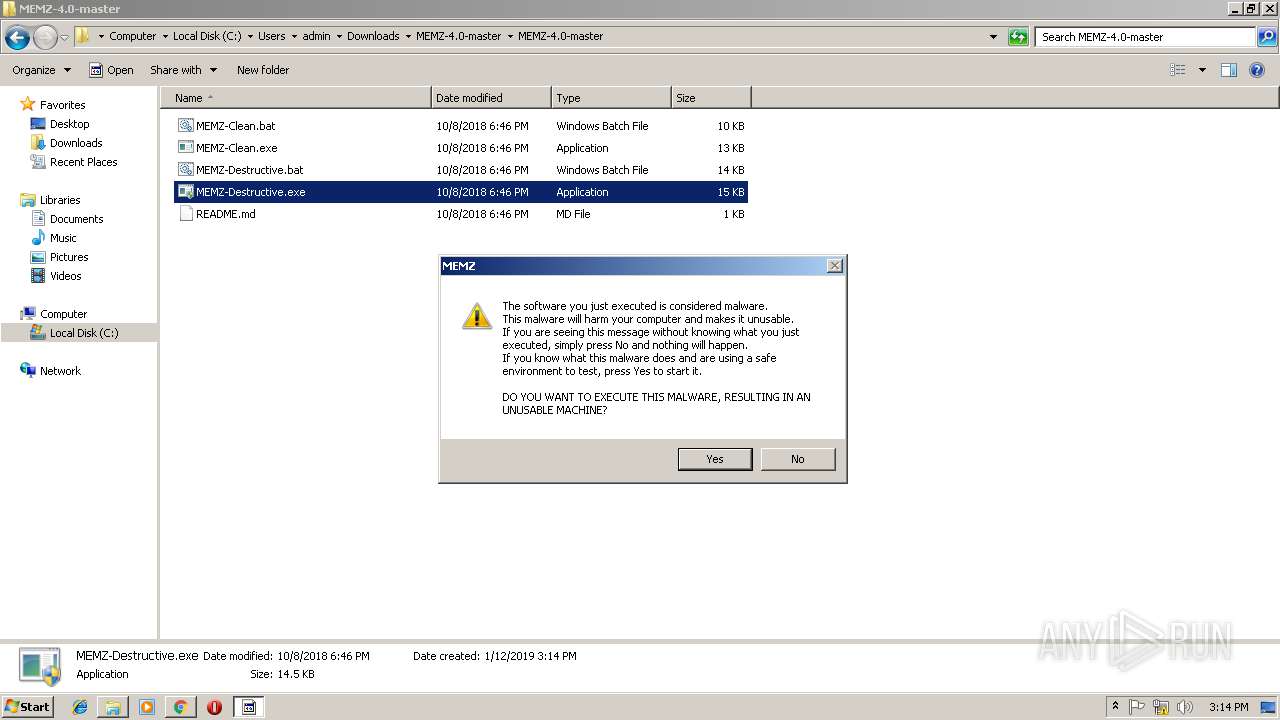Show hidden tray icons arrow

[x=1115, y=707]
